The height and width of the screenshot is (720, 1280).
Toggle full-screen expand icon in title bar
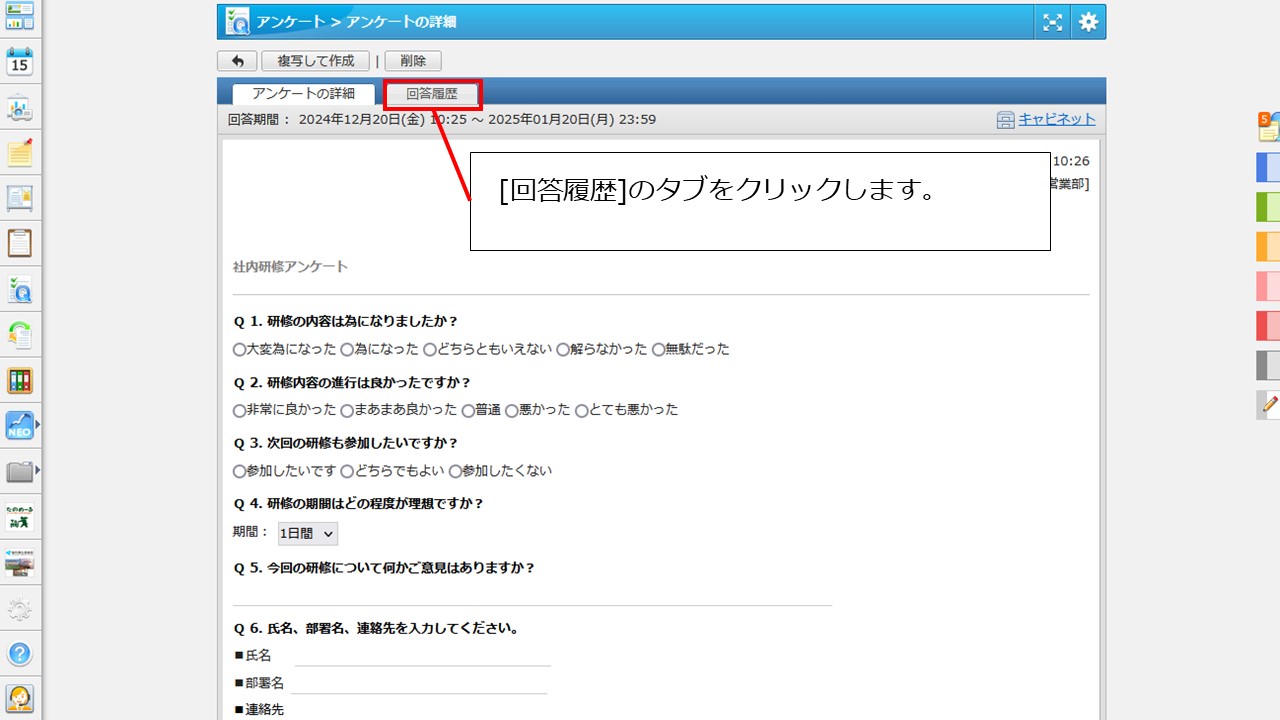point(1052,22)
